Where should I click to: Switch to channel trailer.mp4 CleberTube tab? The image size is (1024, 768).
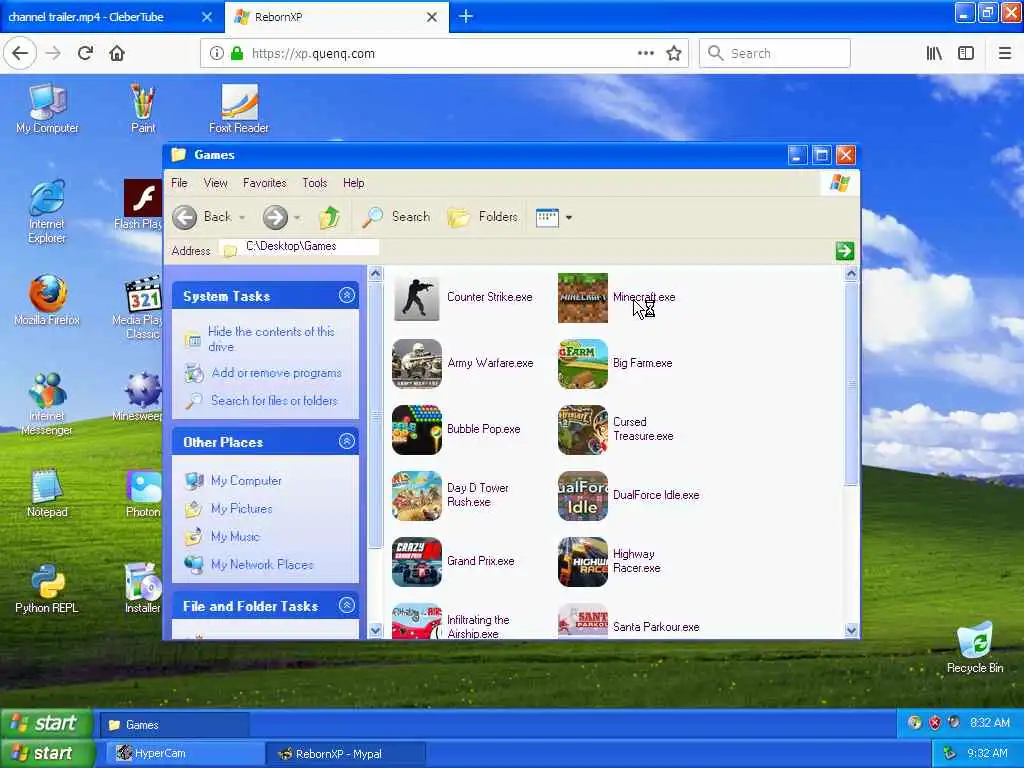(x=111, y=17)
